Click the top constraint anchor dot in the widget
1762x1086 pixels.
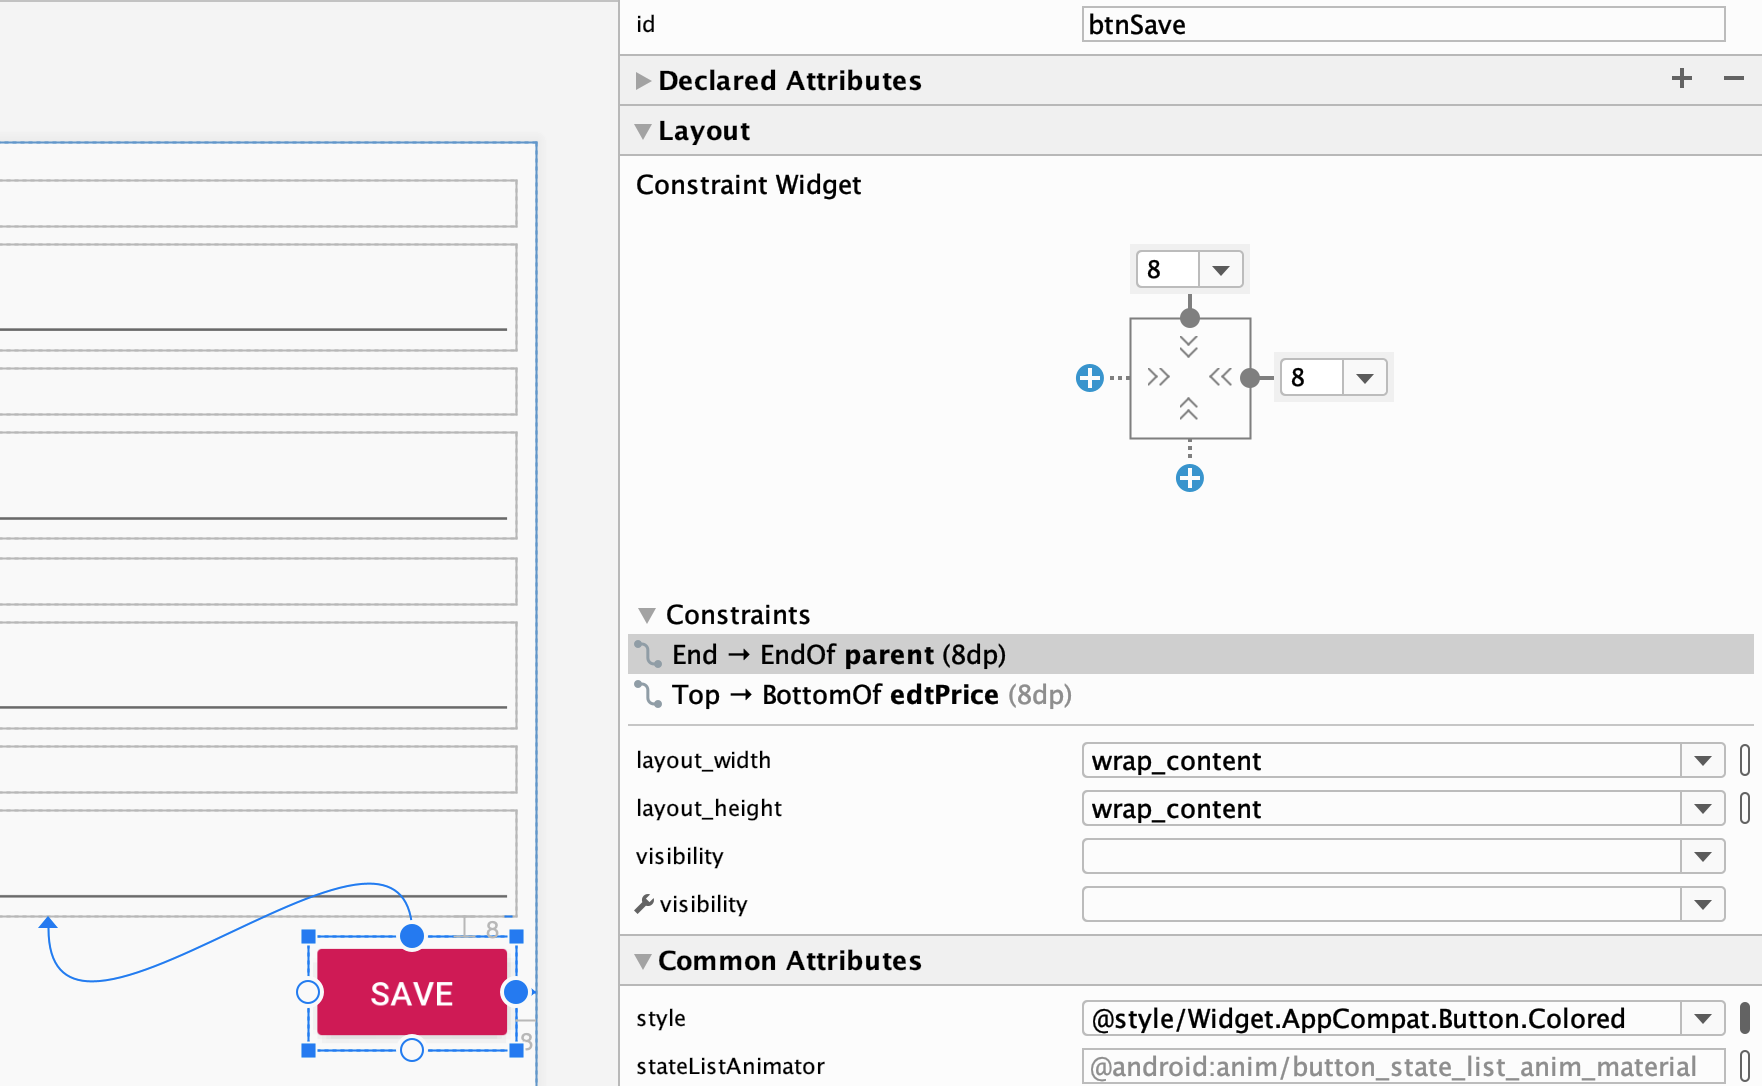click(x=1189, y=318)
